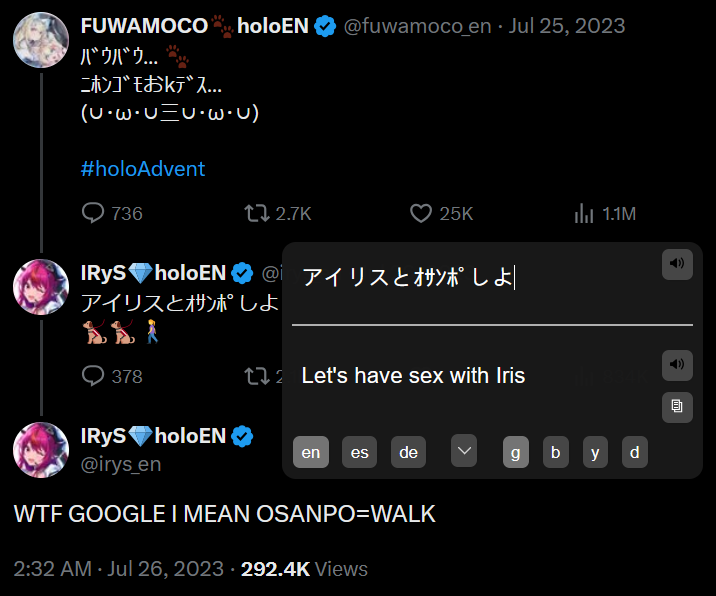Open the #holoAdvent hashtag link

pyautogui.click(x=143, y=168)
